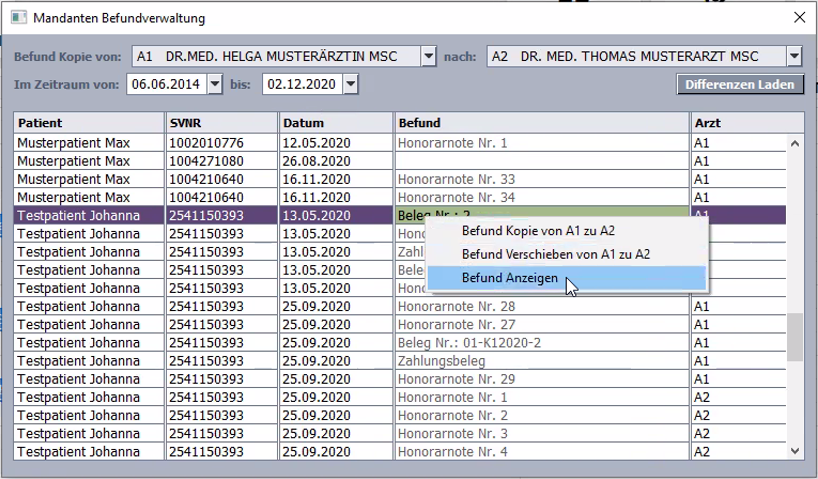Click the Mandanten Befundverwaltung window icon
This screenshot has height=479, width=818.
pos(19,18)
